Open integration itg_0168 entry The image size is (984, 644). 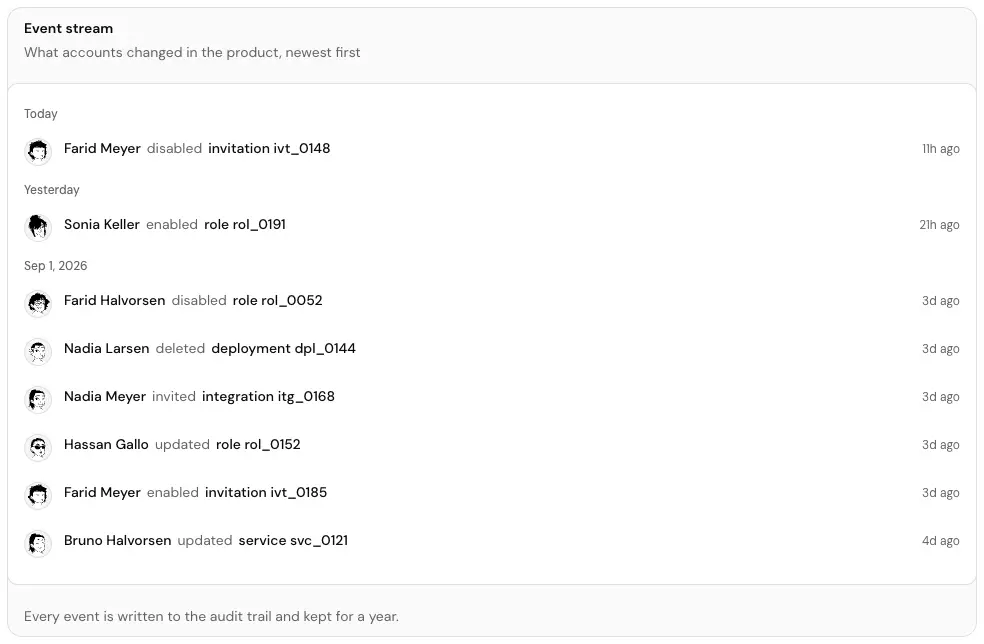pyautogui.click(x=268, y=397)
